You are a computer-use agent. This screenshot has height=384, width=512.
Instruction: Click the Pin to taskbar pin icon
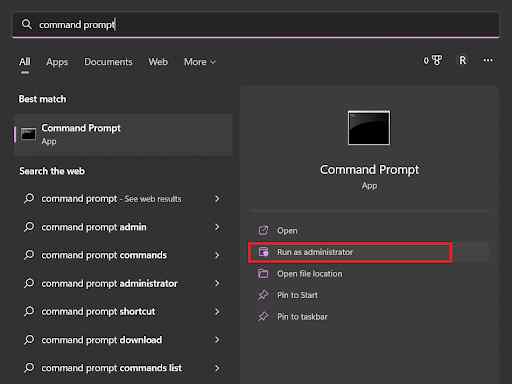click(x=263, y=317)
